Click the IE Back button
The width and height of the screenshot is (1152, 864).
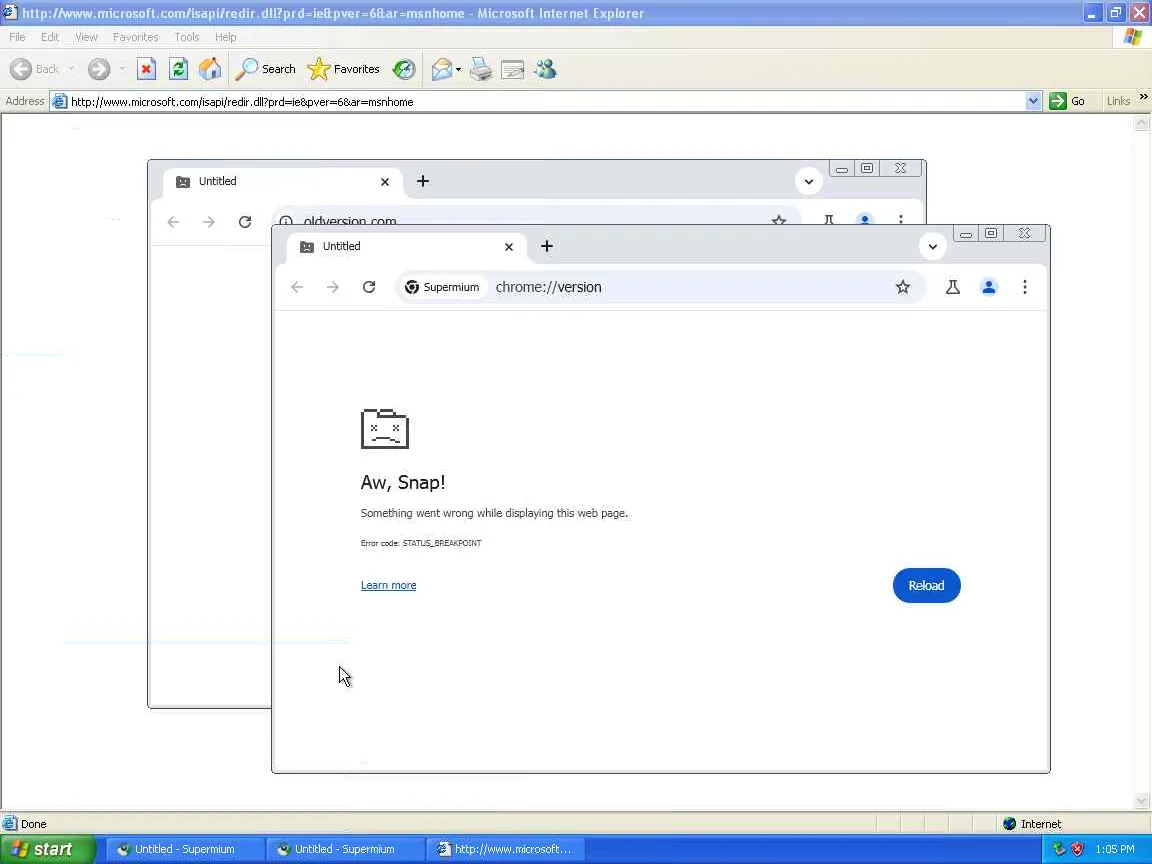click(35, 69)
